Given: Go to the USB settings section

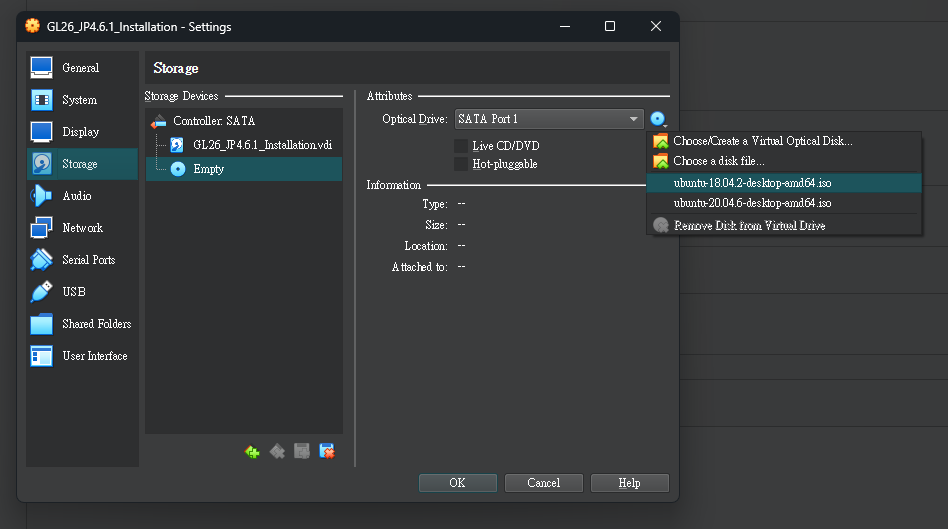Looking at the screenshot, I should 73,292.
